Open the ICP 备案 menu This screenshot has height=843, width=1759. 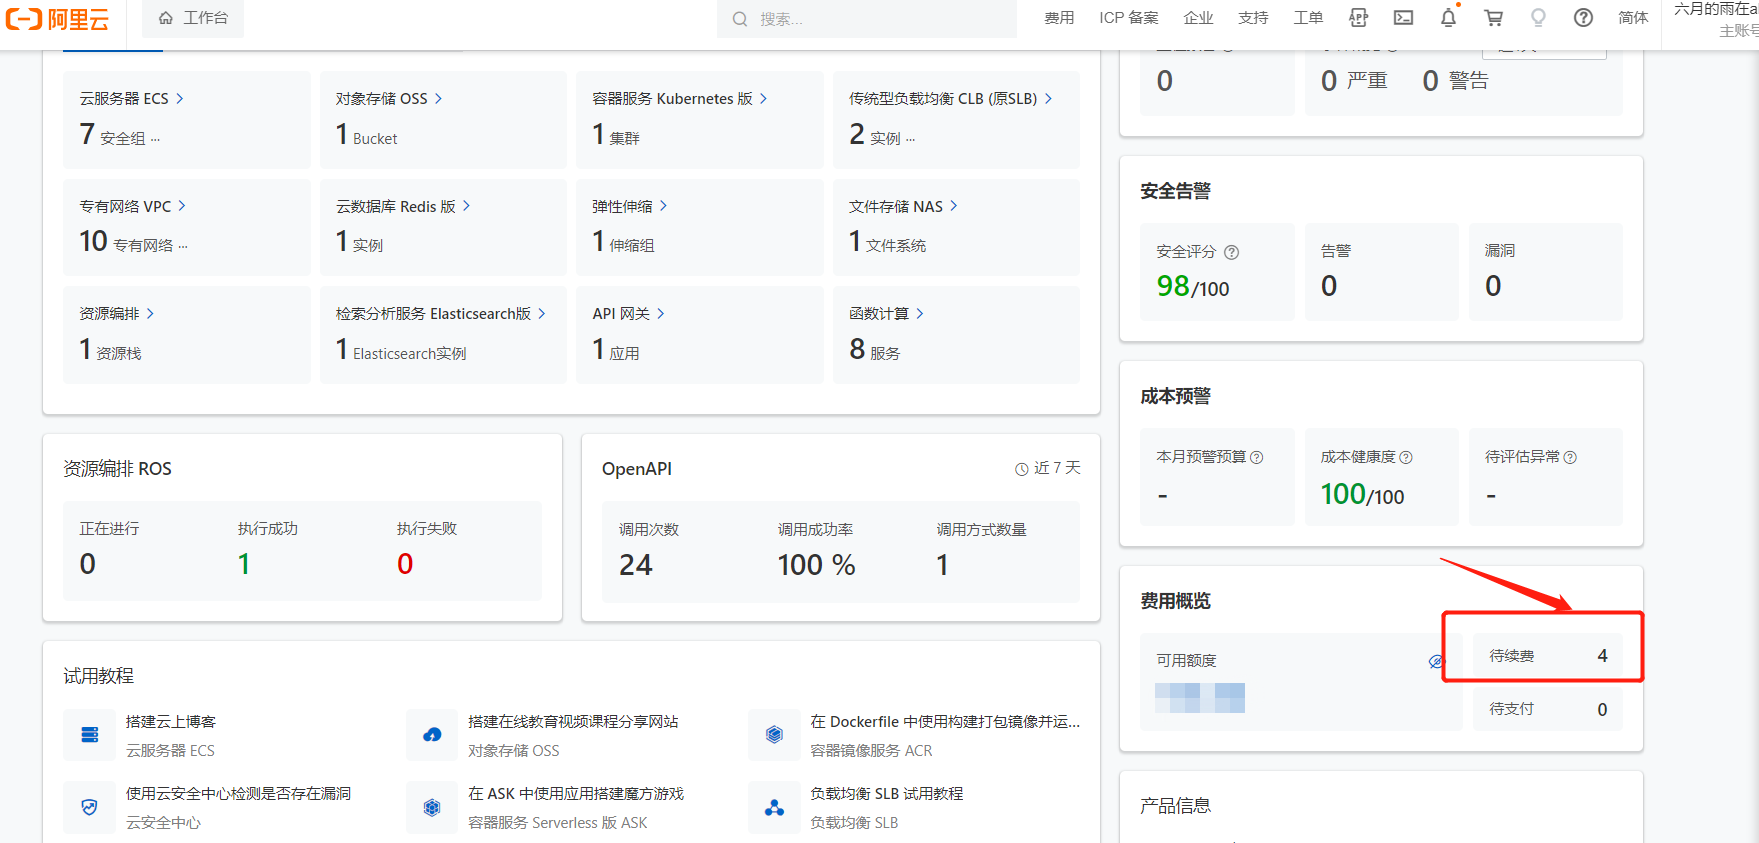point(1129,18)
